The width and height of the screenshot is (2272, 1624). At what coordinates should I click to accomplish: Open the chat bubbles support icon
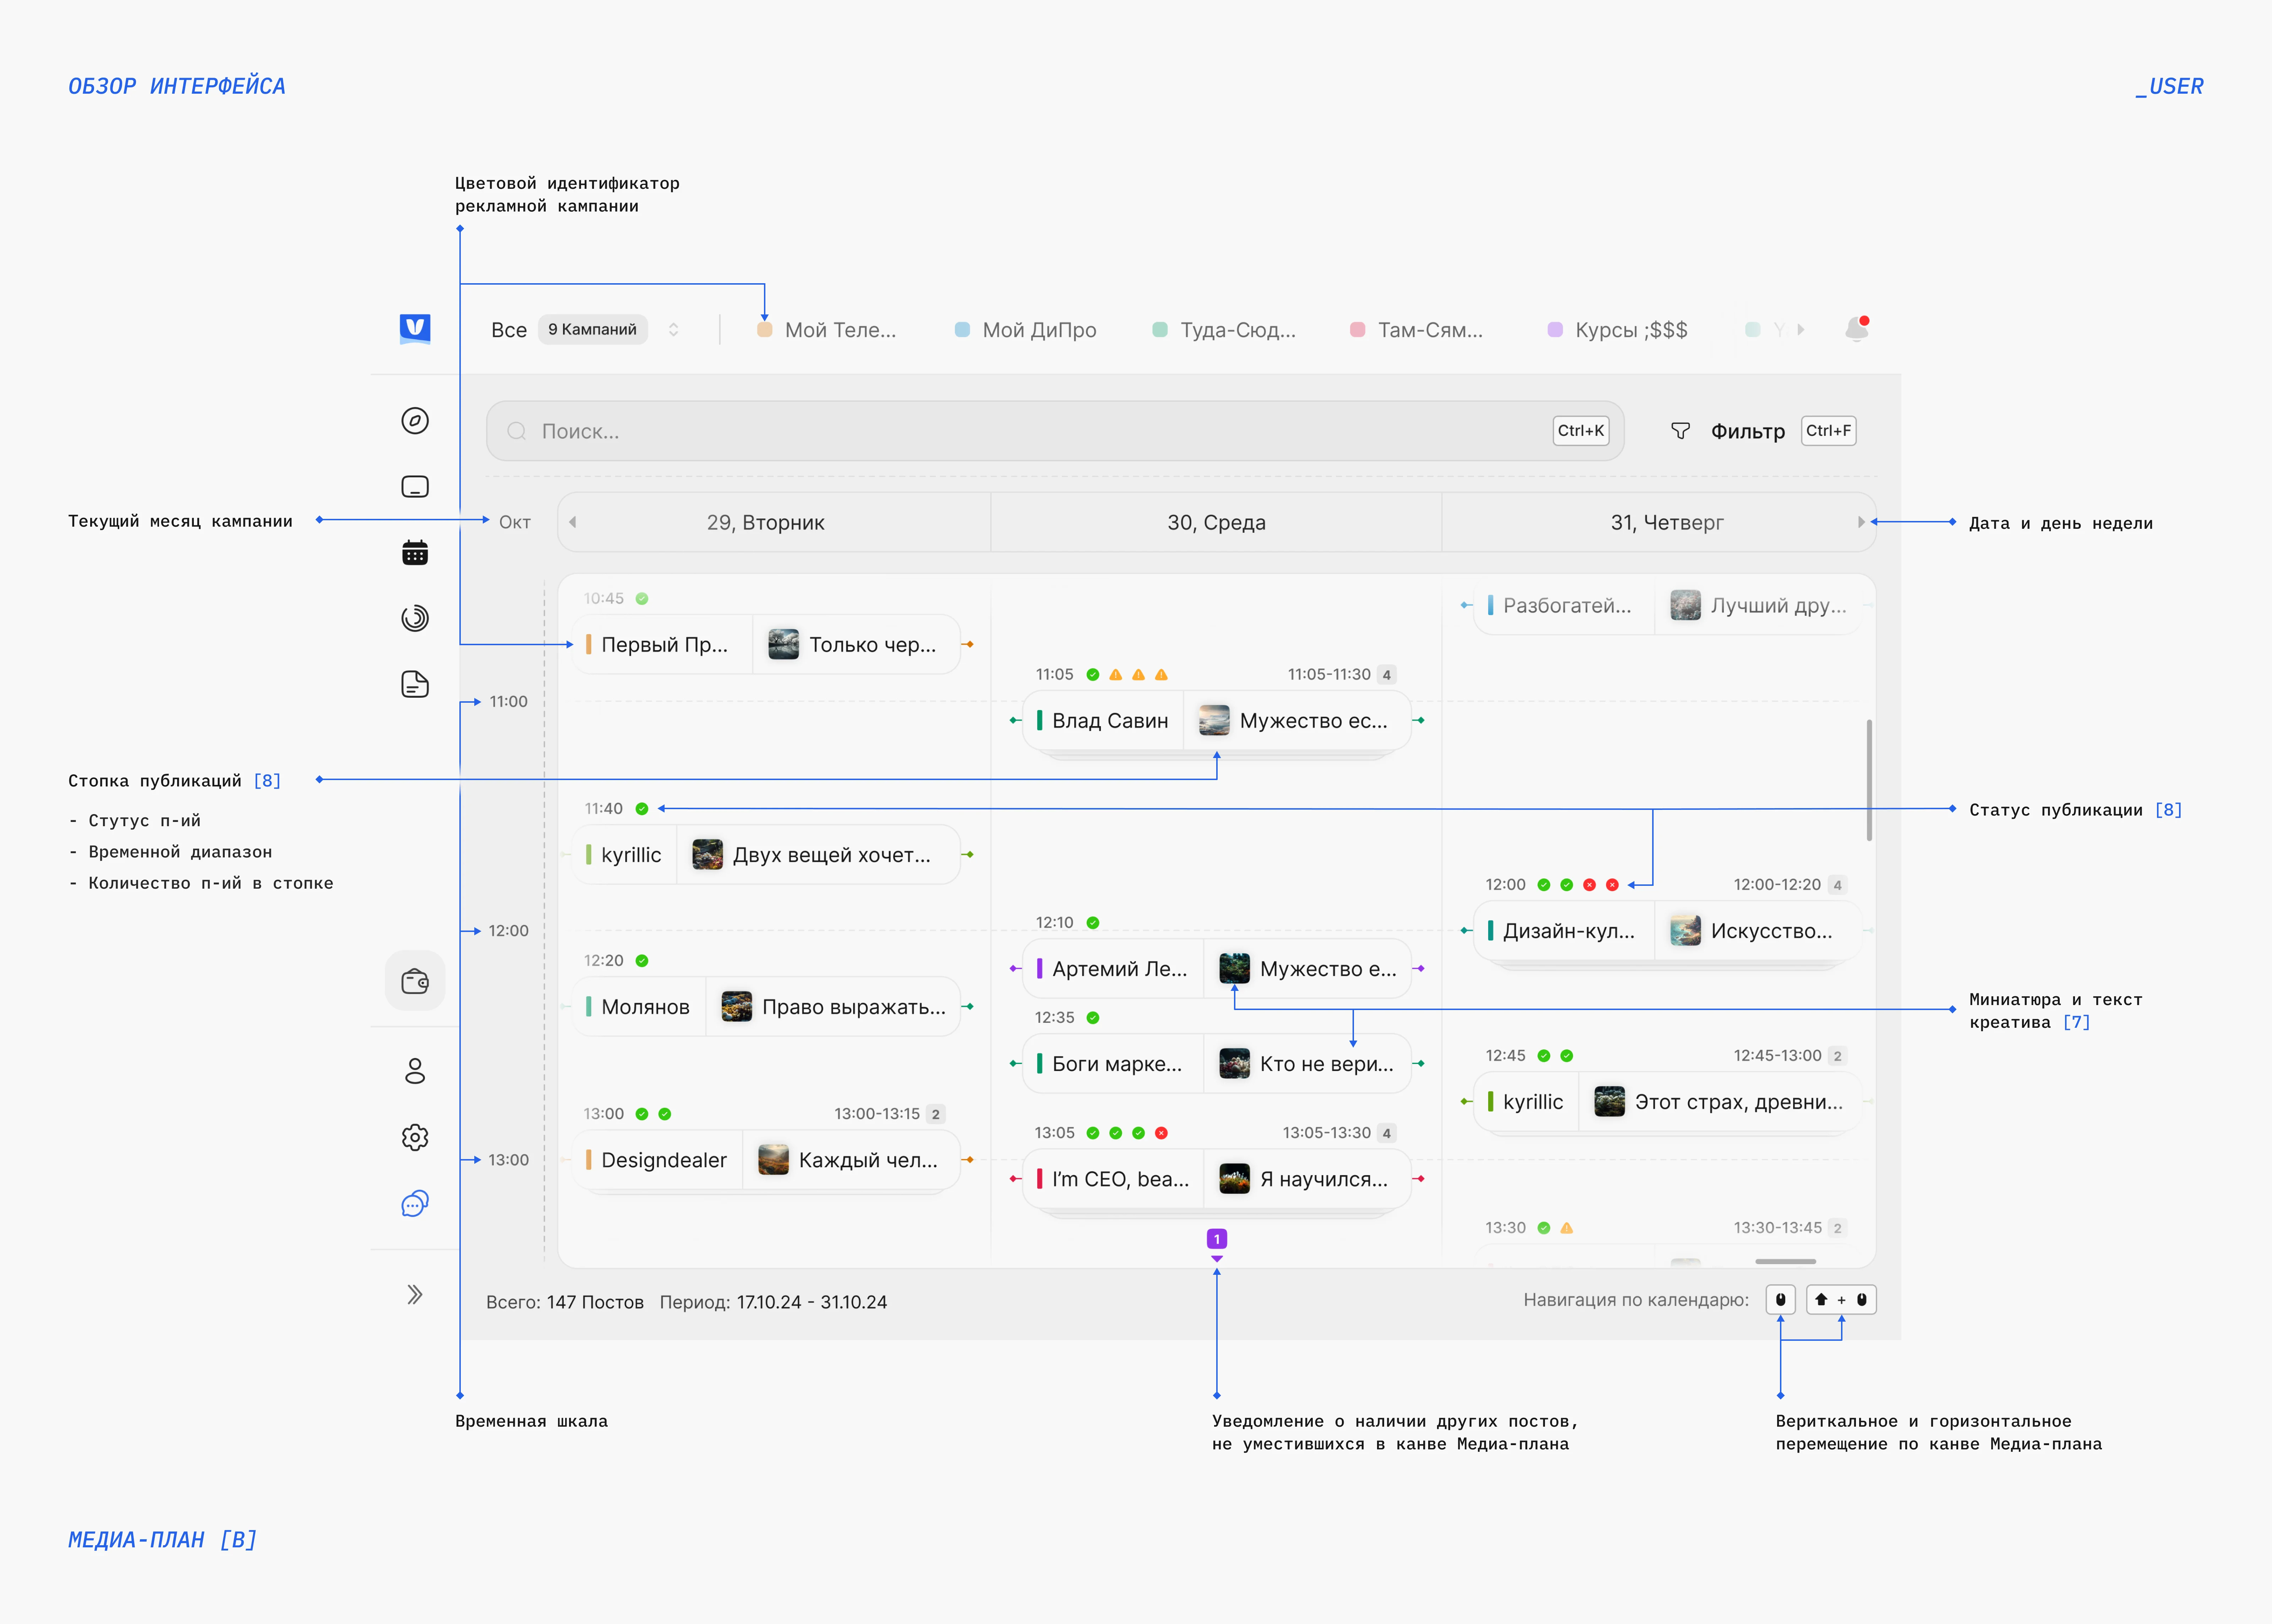[415, 1203]
